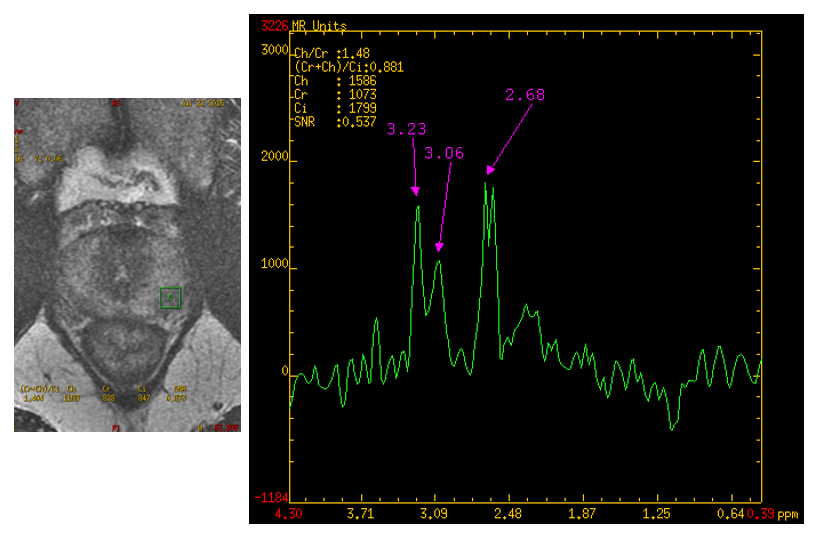Click the 3.23 peak annotation label
The image size is (818, 540).
(x=407, y=129)
